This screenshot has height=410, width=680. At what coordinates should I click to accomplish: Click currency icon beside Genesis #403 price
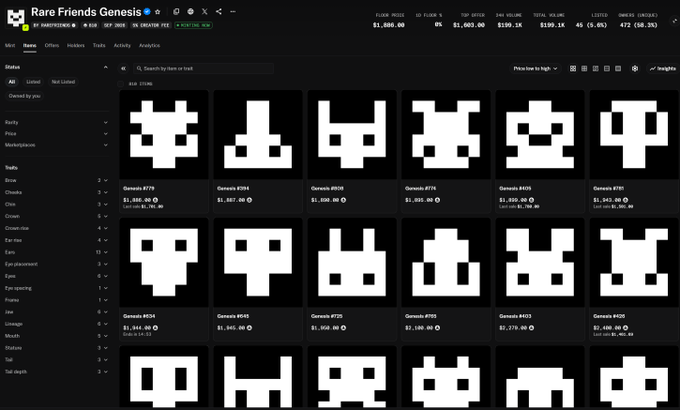(531, 328)
